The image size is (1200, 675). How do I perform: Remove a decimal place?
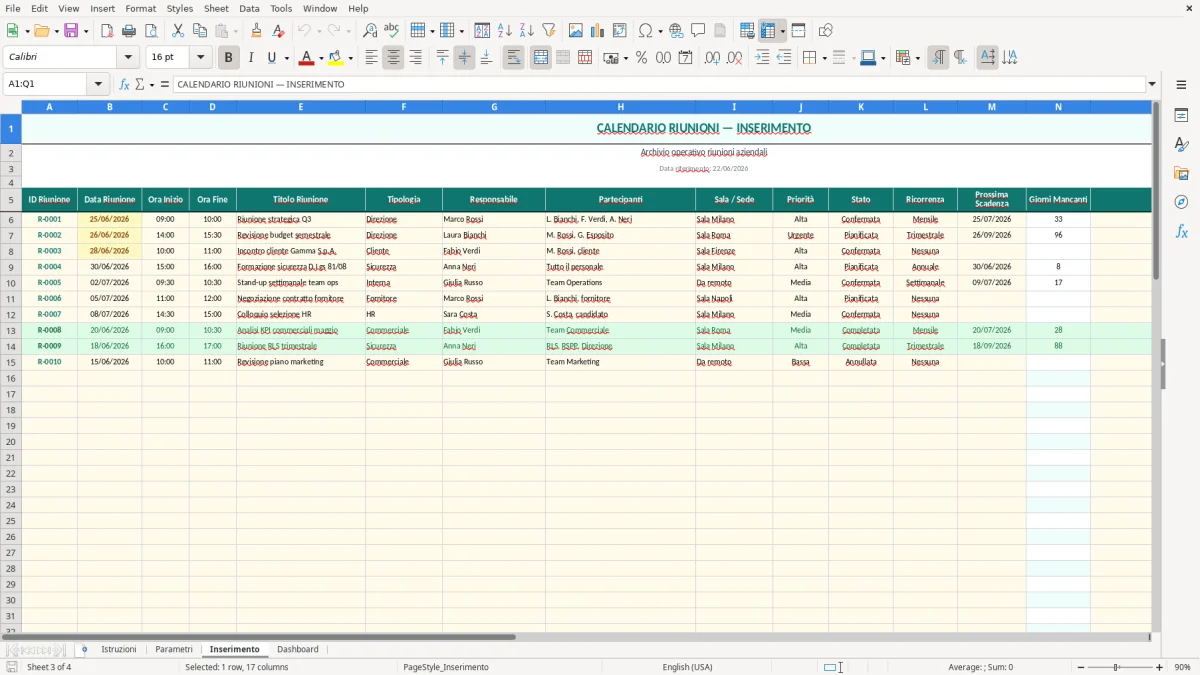tap(734, 58)
